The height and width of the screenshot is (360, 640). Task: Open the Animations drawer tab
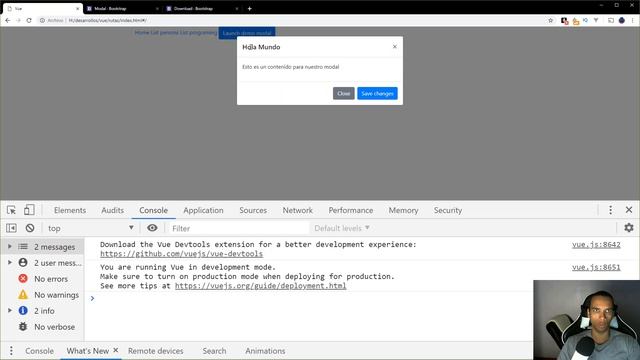265,351
